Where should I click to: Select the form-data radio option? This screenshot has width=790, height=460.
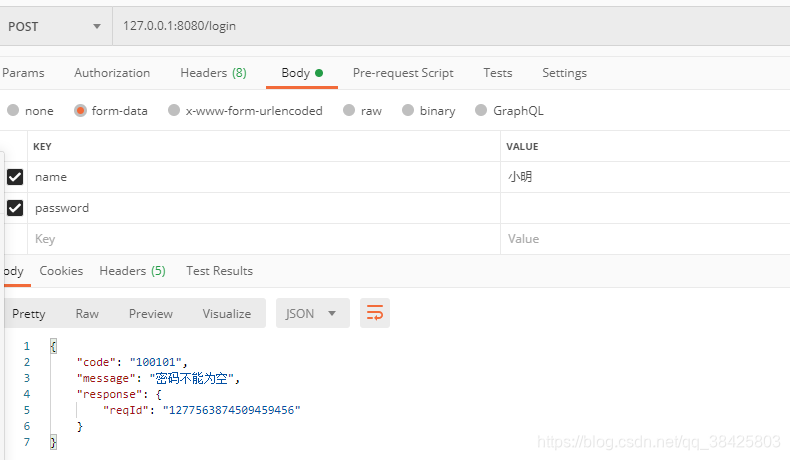(111, 110)
